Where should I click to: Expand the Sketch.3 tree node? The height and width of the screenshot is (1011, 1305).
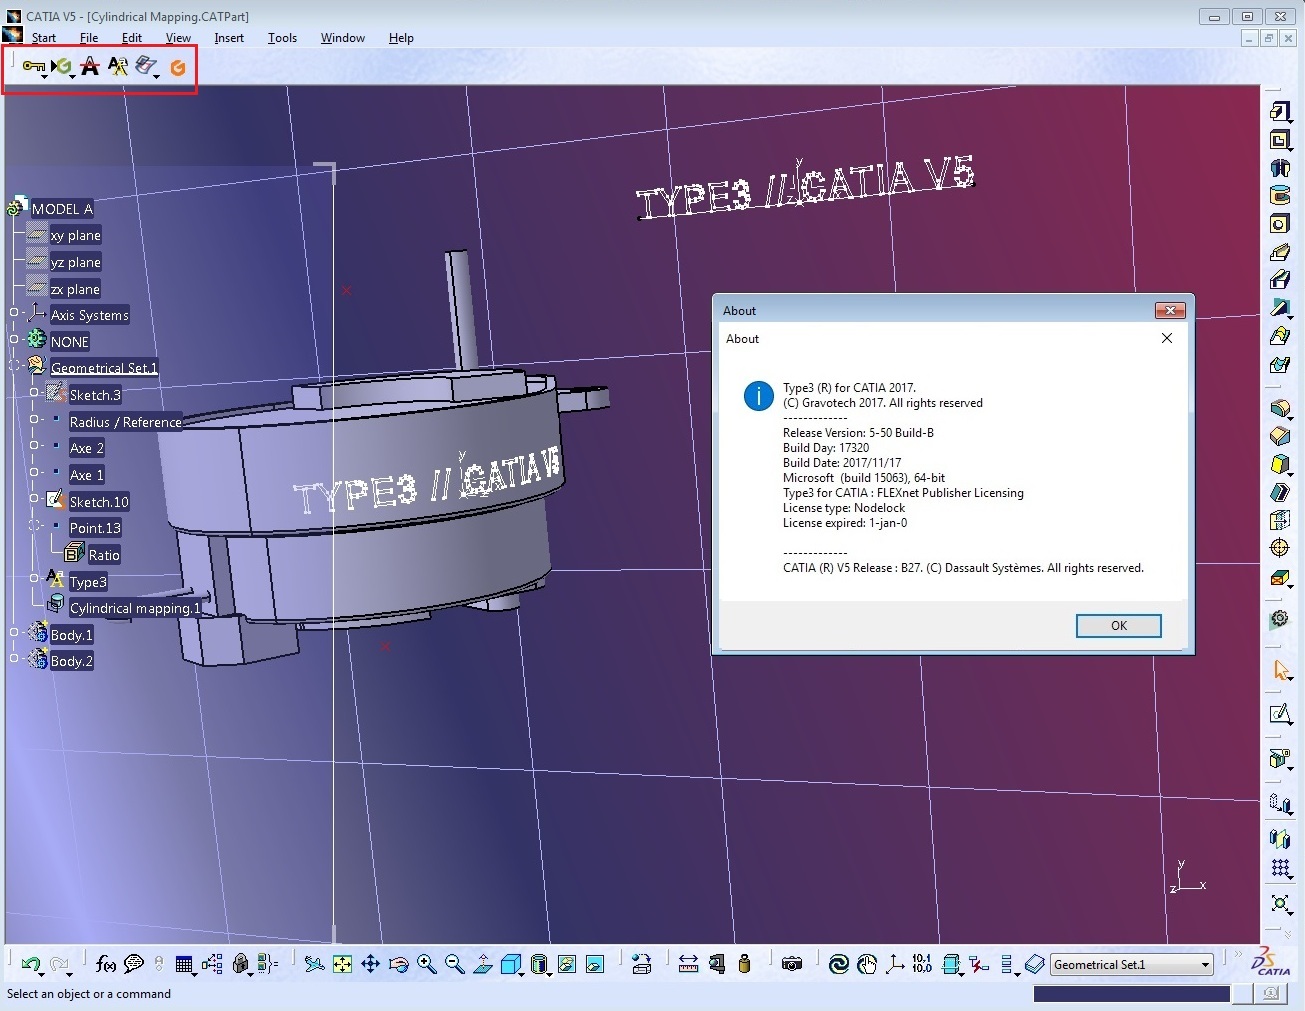pyautogui.click(x=34, y=393)
